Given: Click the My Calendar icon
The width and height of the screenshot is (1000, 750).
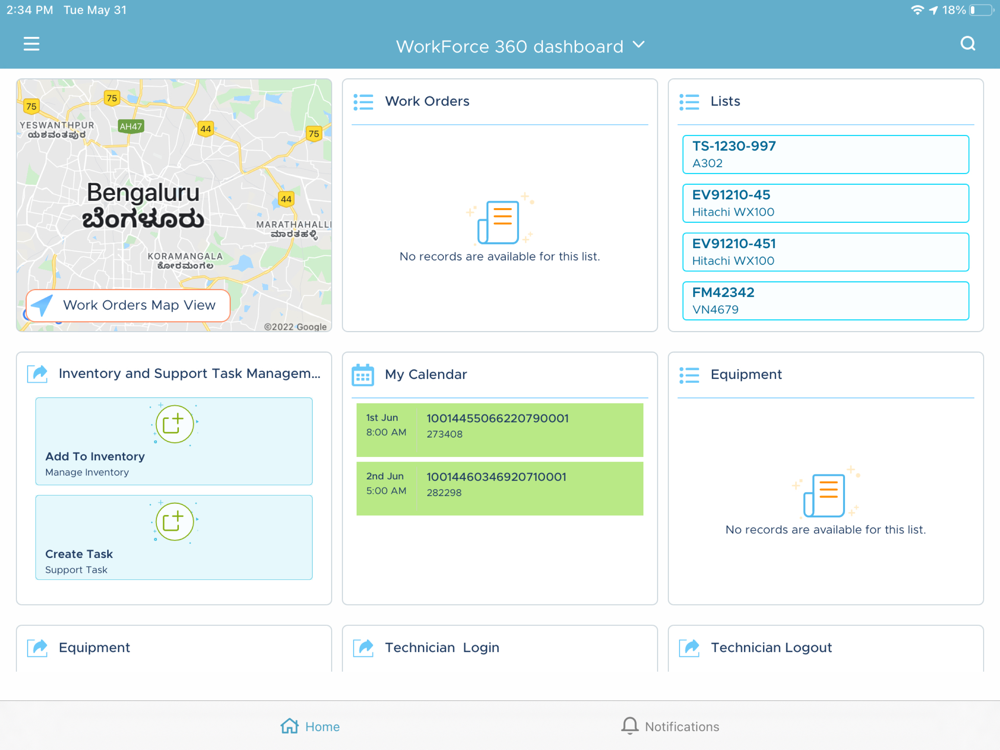Looking at the screenshot, I should point(363,375).
